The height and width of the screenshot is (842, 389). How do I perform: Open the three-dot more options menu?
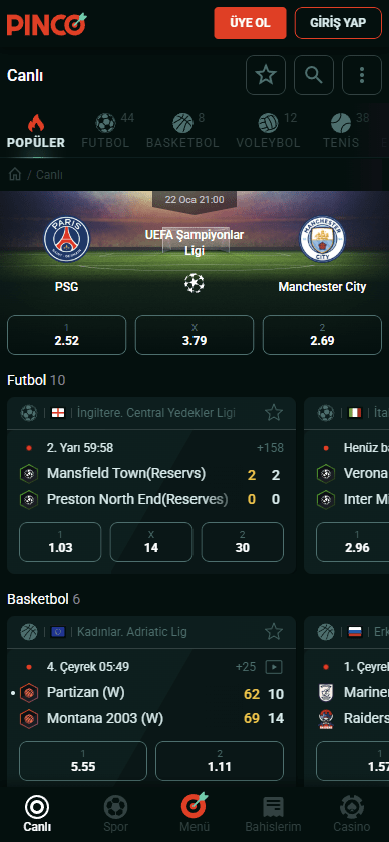(x=362, y=75)
